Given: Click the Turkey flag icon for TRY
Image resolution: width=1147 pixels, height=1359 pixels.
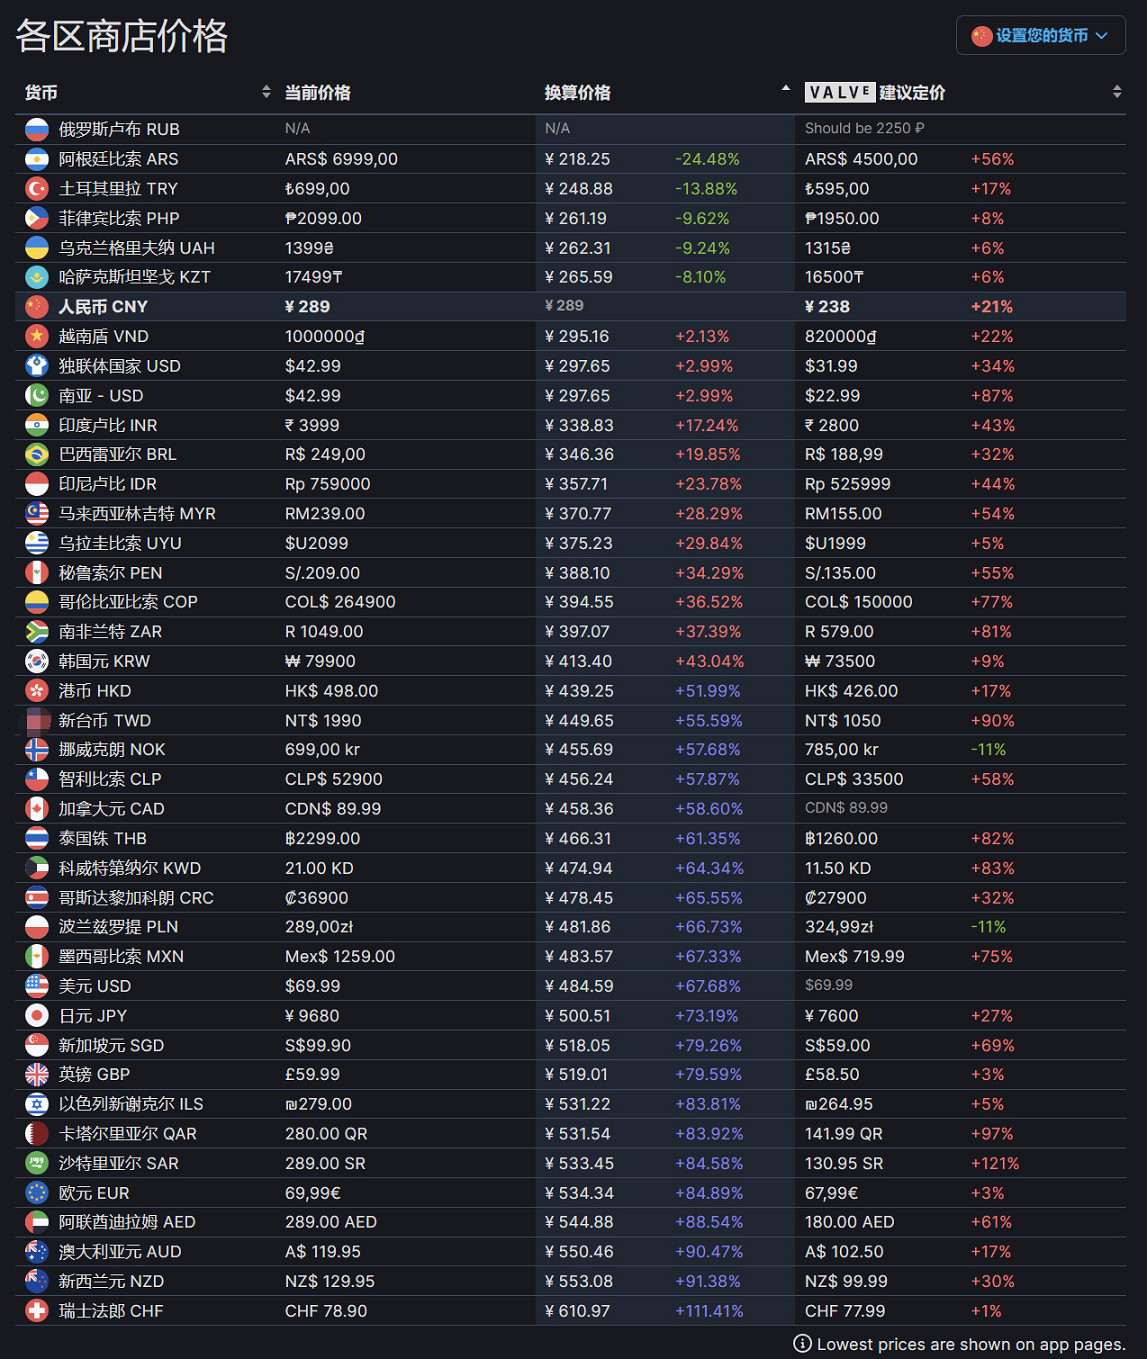Looking at the screenshot, I should [37, 189].
